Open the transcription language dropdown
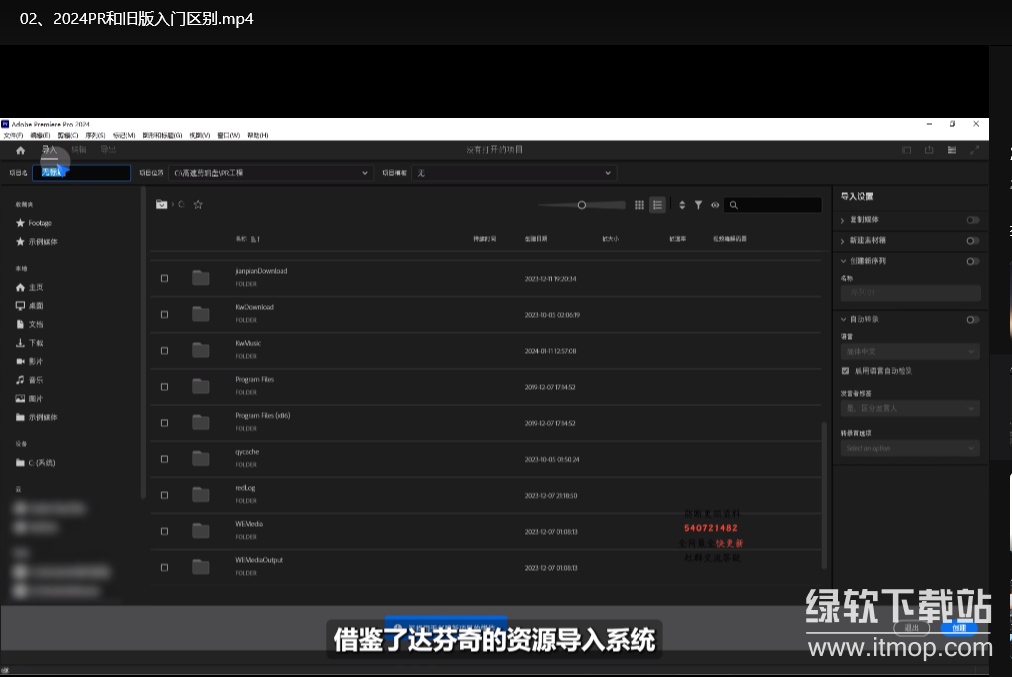 pyautogui.click(x=910, y=352)
